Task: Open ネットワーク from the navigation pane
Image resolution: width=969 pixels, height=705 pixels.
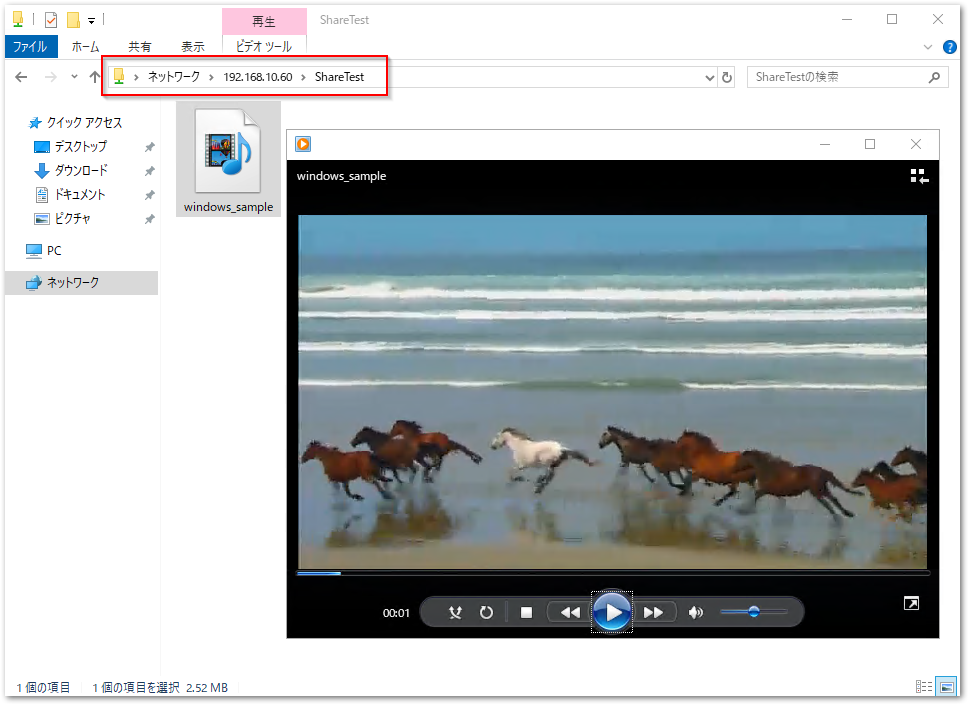Action: (x=73, y=282)
